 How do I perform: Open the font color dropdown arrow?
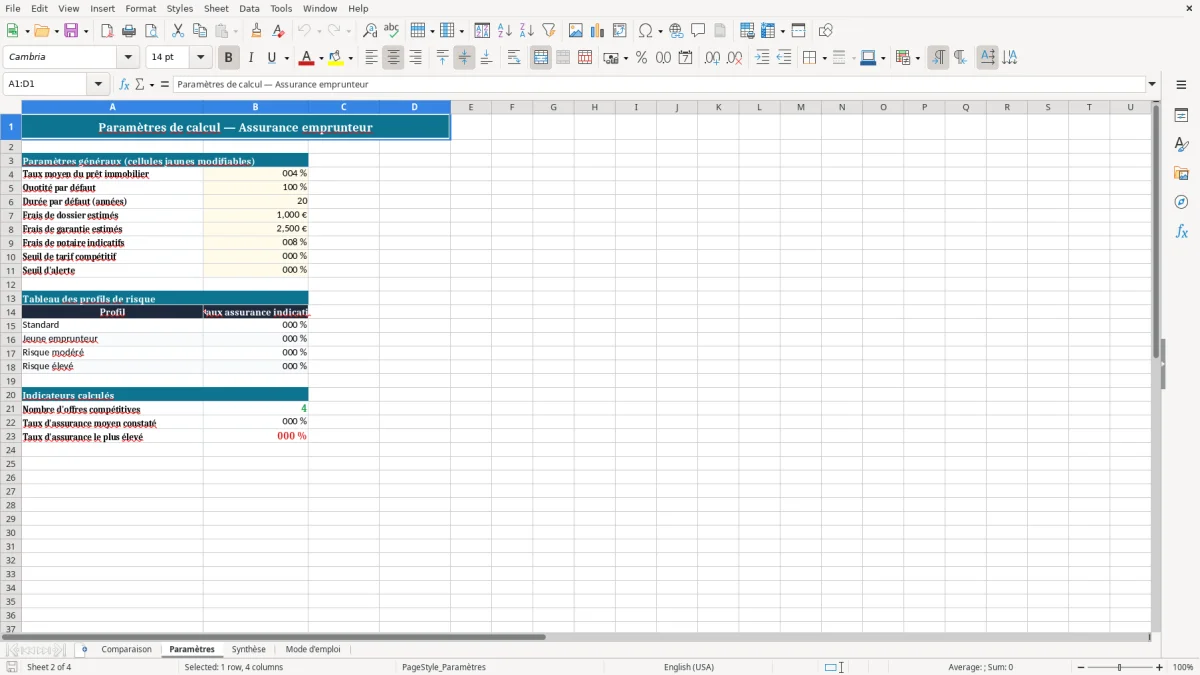(x=320, y=58)
